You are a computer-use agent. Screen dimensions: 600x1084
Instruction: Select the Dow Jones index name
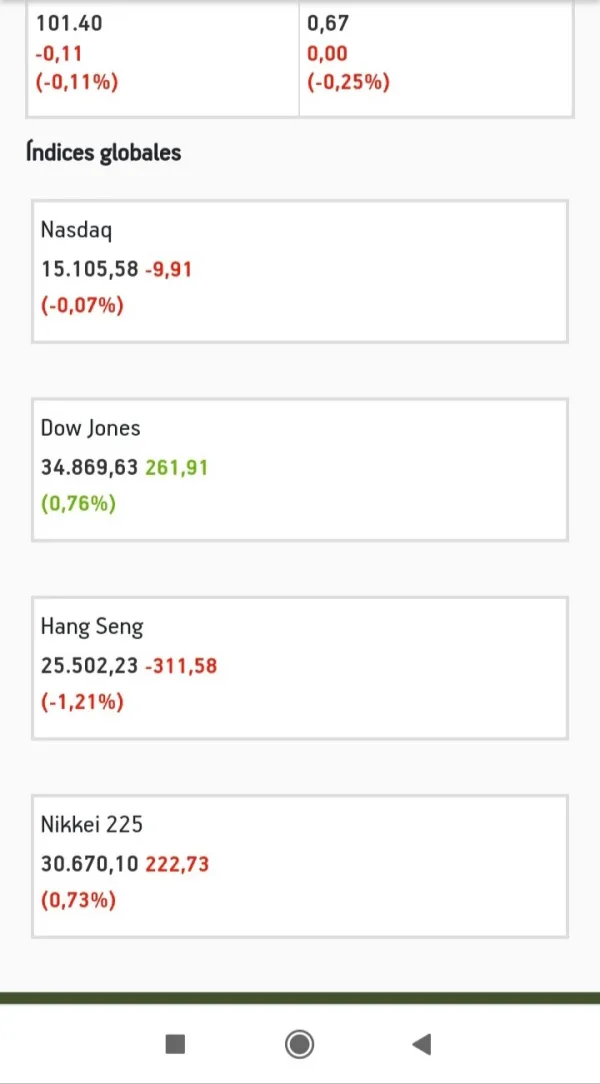tap(91, 428)
